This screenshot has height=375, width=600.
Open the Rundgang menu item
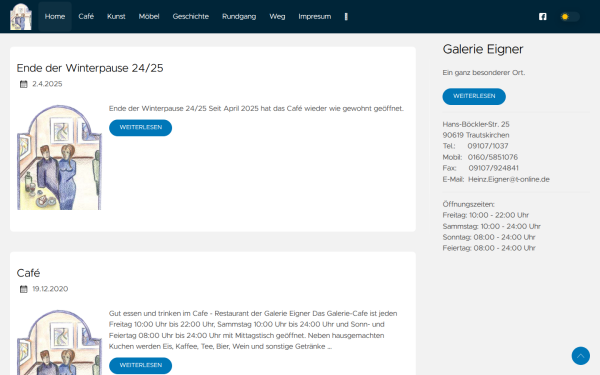(x=239, y=16)
